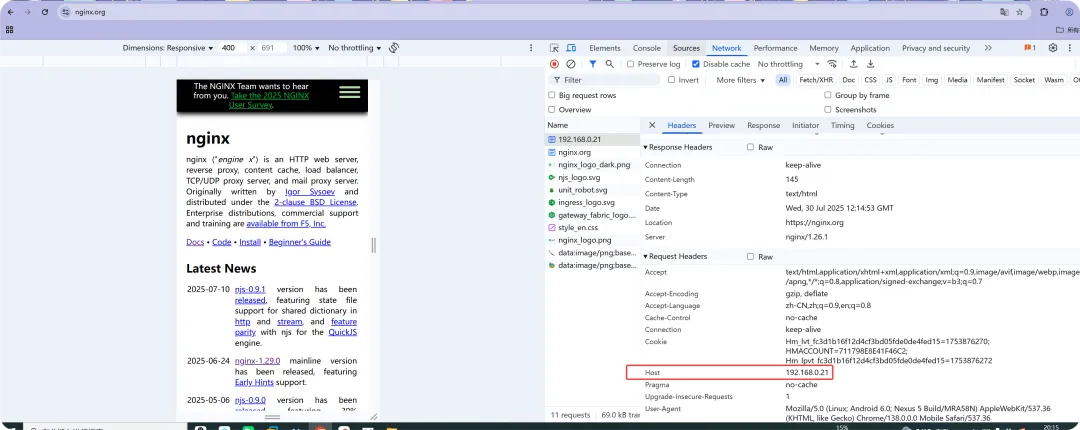Enable the Group by frame checkbox
The image size is (1080, 430).
tap(827, 95)
